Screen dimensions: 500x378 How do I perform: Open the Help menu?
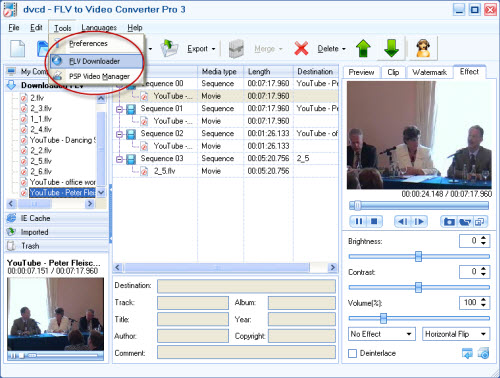click(x=135, y=28)
